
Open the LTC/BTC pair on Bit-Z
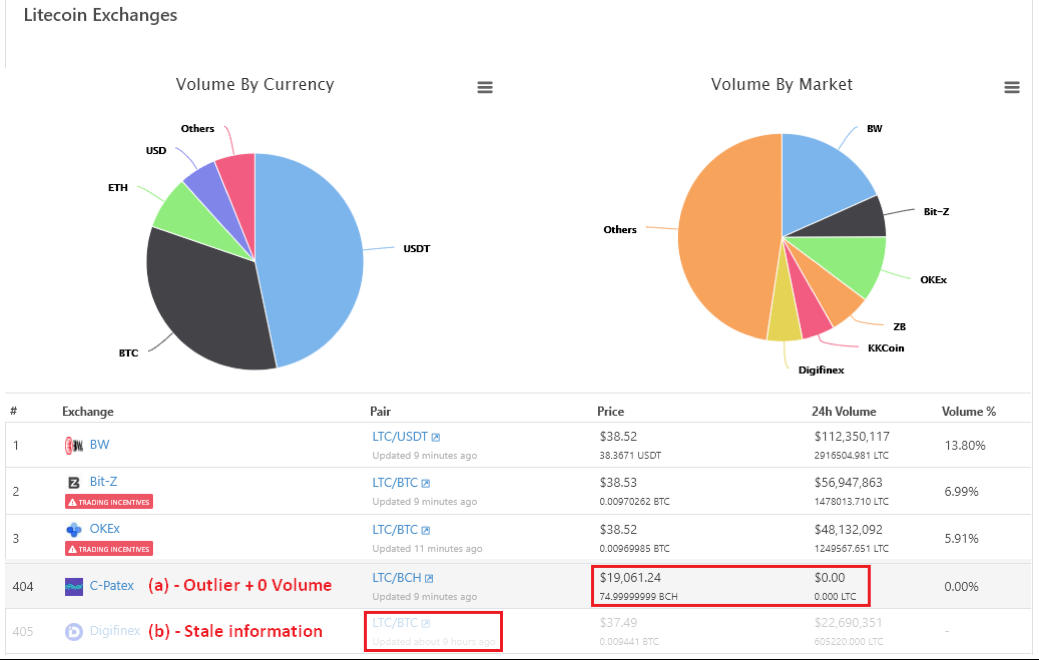coord(395,483)
